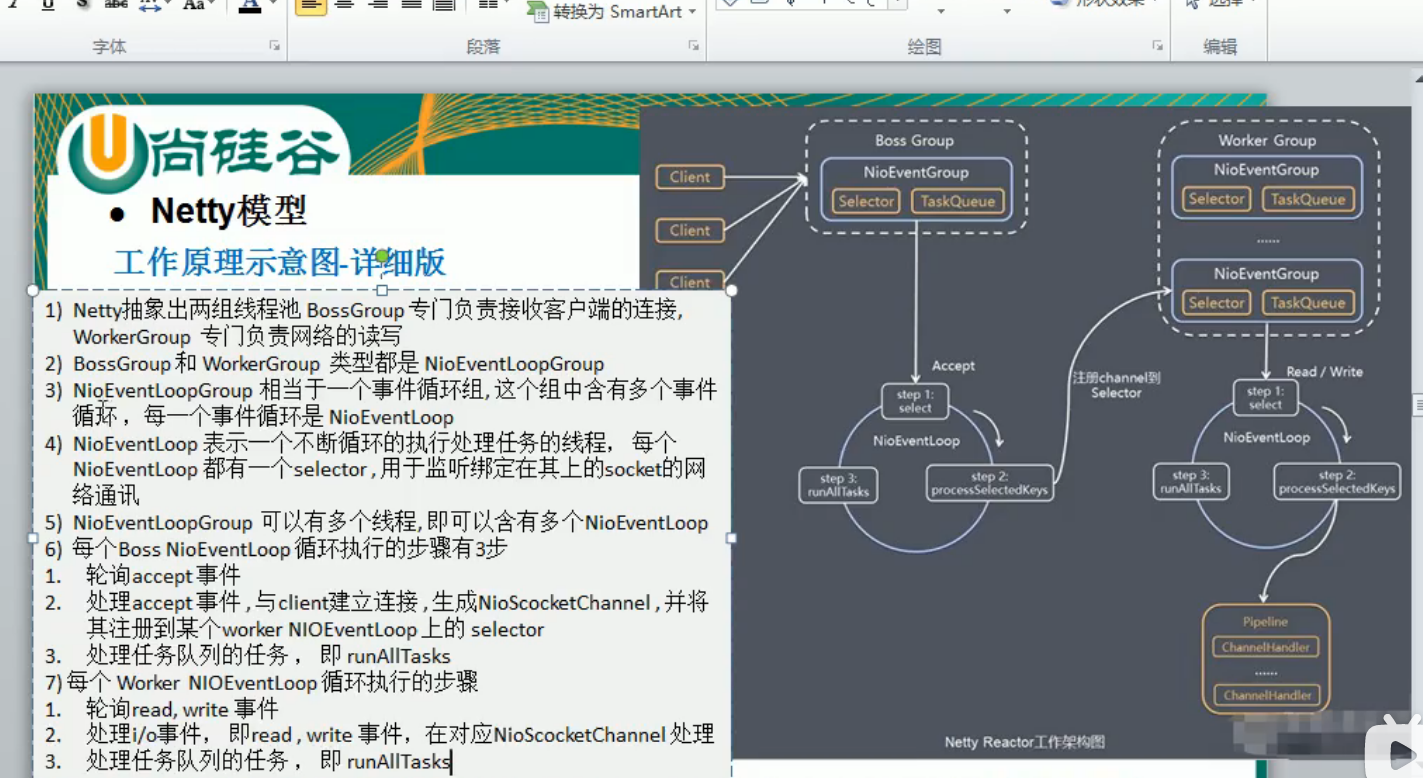Click the '处理accept 事件, 与client建立连接' line
1423x778 pixels.
tap(397, 602)
